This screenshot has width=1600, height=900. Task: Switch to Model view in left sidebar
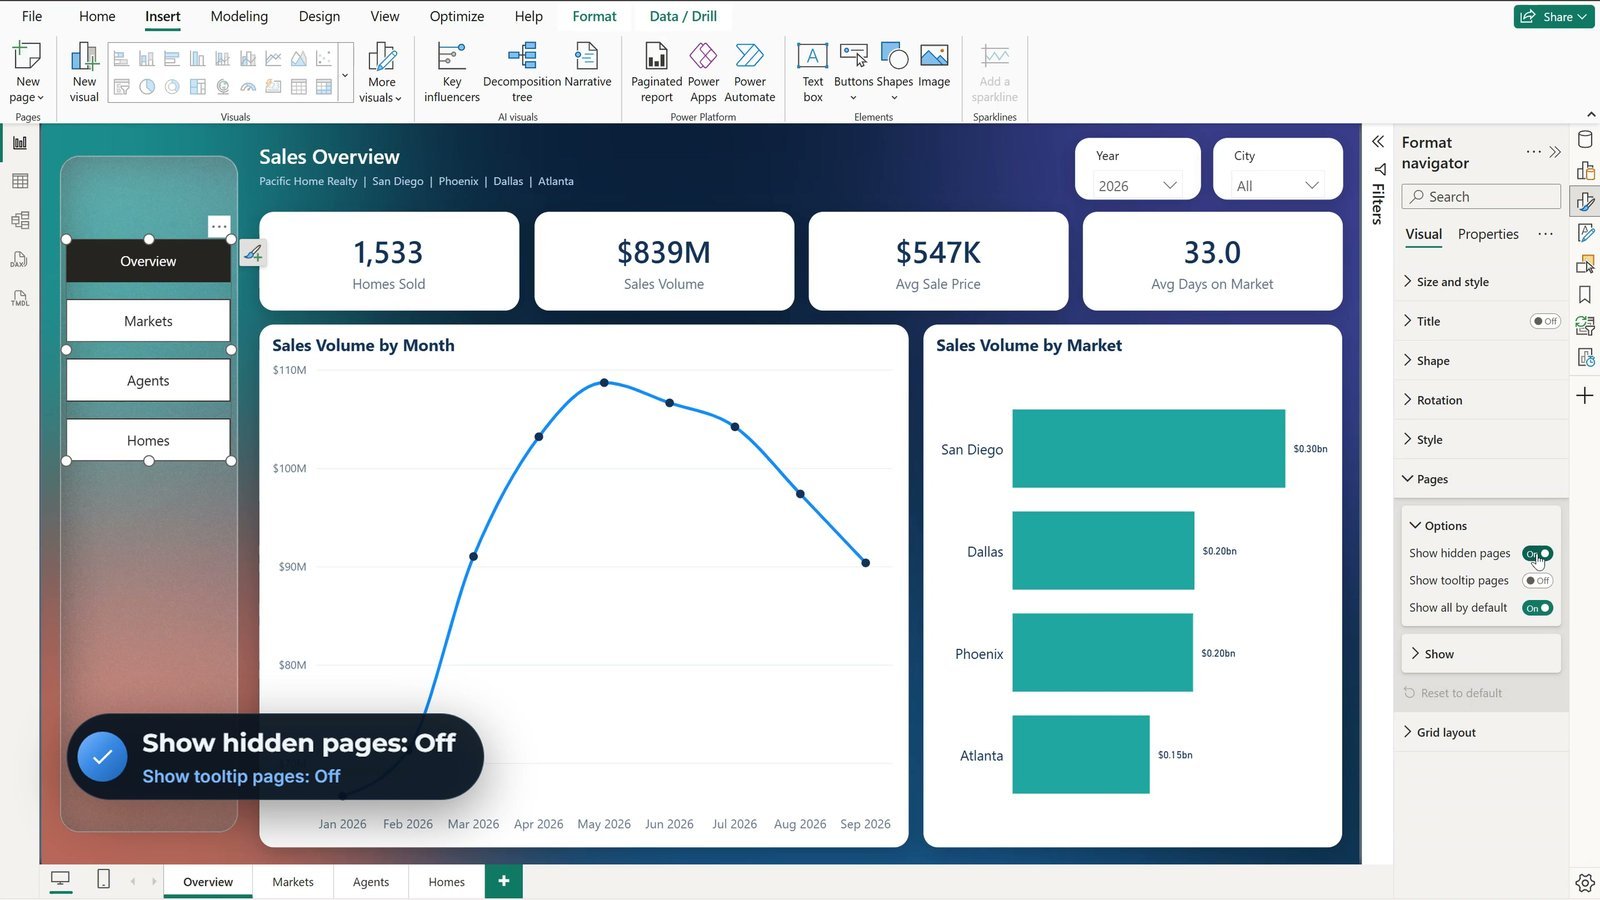(x=20, y=220)
